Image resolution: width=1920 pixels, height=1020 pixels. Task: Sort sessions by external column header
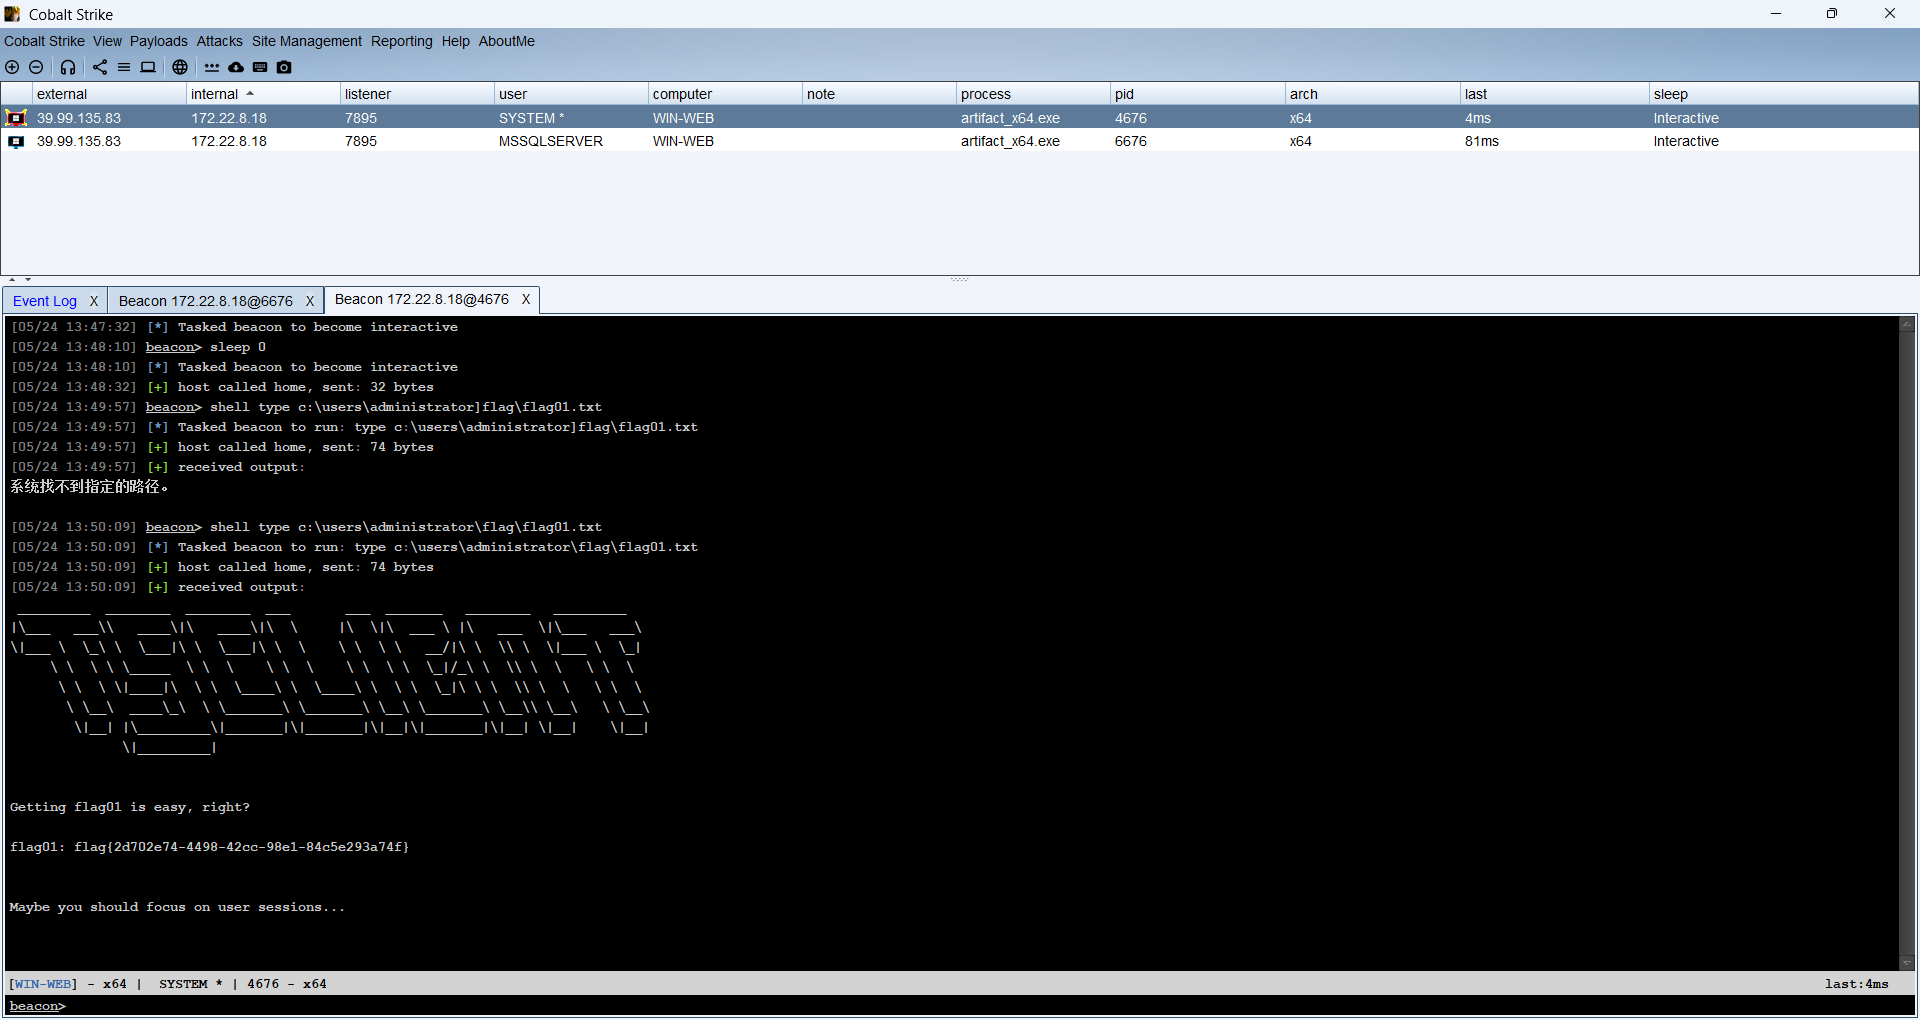(x=109, y=94)
